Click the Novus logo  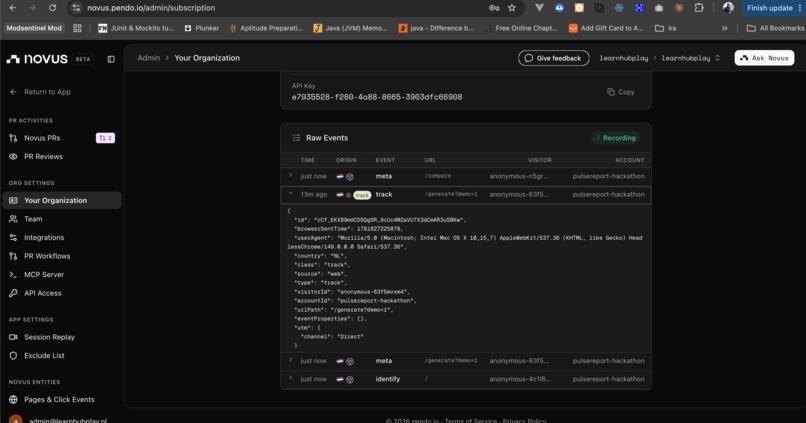[x=37, y=59]
